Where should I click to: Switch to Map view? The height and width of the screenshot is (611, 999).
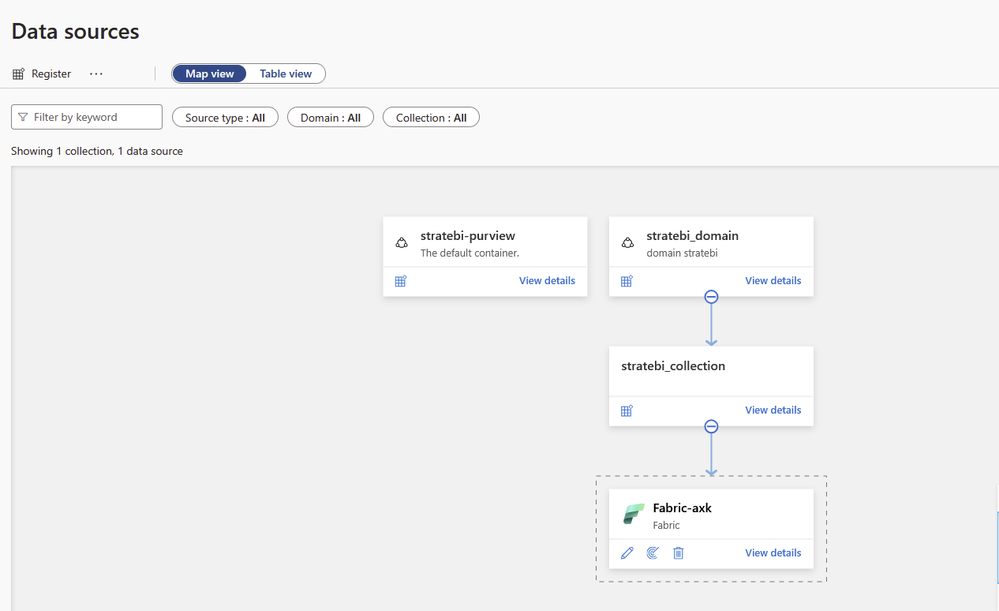(x=209, y=74)
